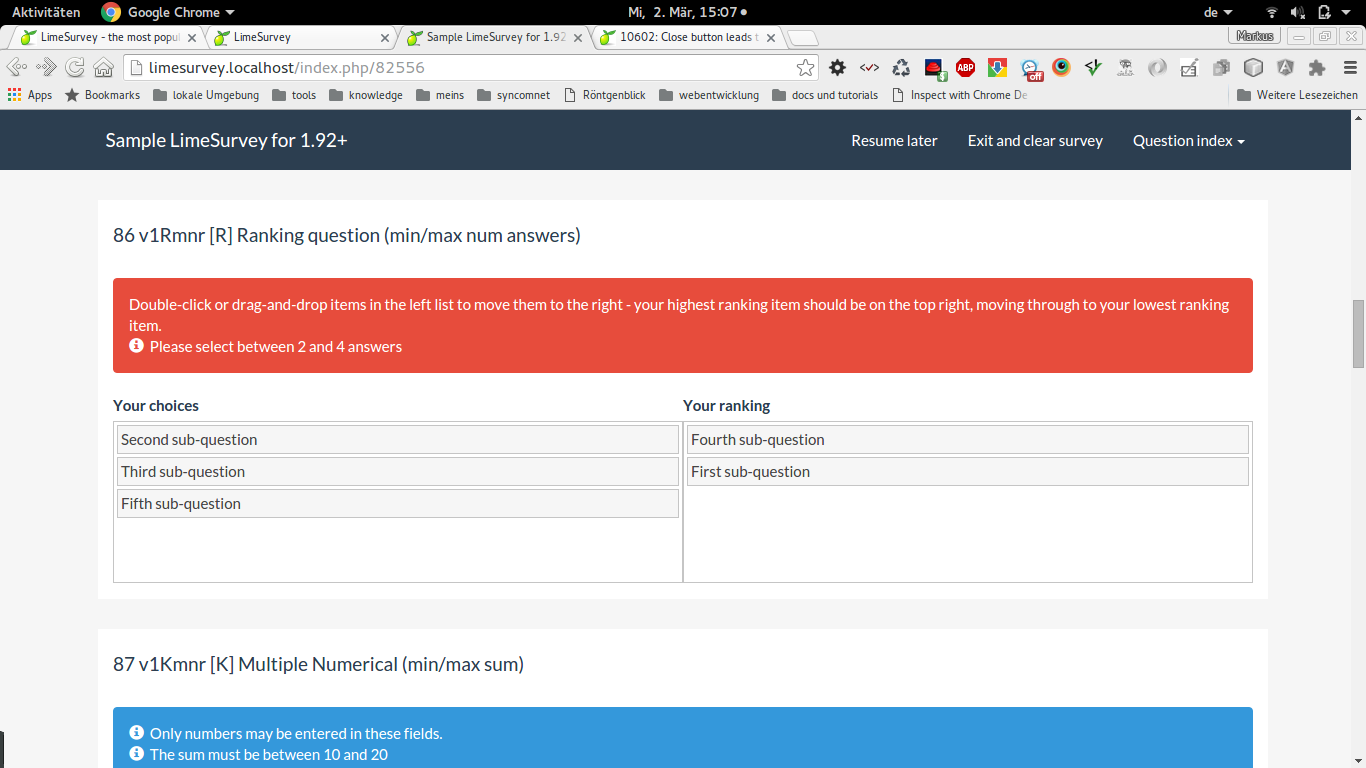
Task: Switch to the 10602: Close button tab
Action: [688, 38]
